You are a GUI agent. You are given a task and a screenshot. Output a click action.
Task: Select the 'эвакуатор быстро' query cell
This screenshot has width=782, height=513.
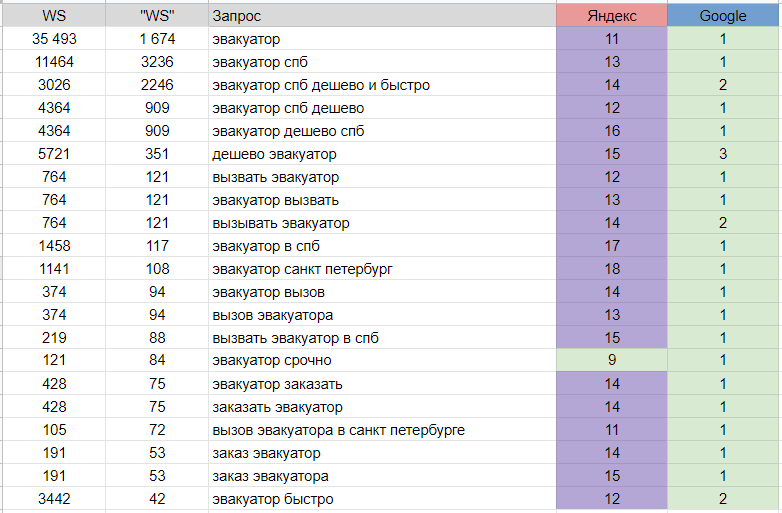pos(382,499)
